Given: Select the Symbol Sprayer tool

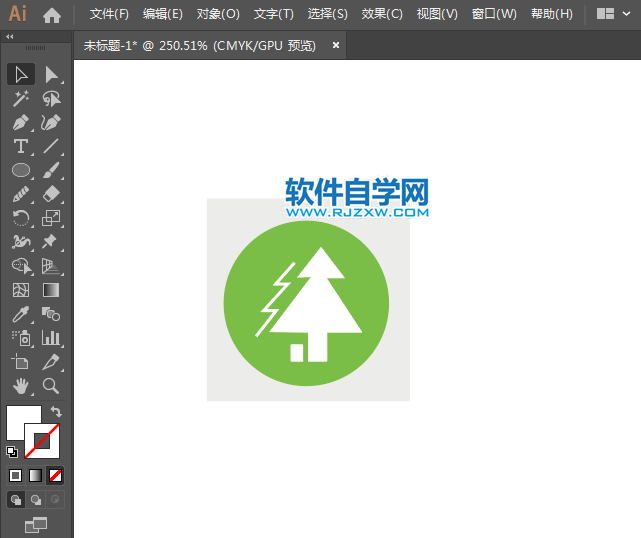Looking at the screenshot, I should pyautogui.click(x=21, y=338).
